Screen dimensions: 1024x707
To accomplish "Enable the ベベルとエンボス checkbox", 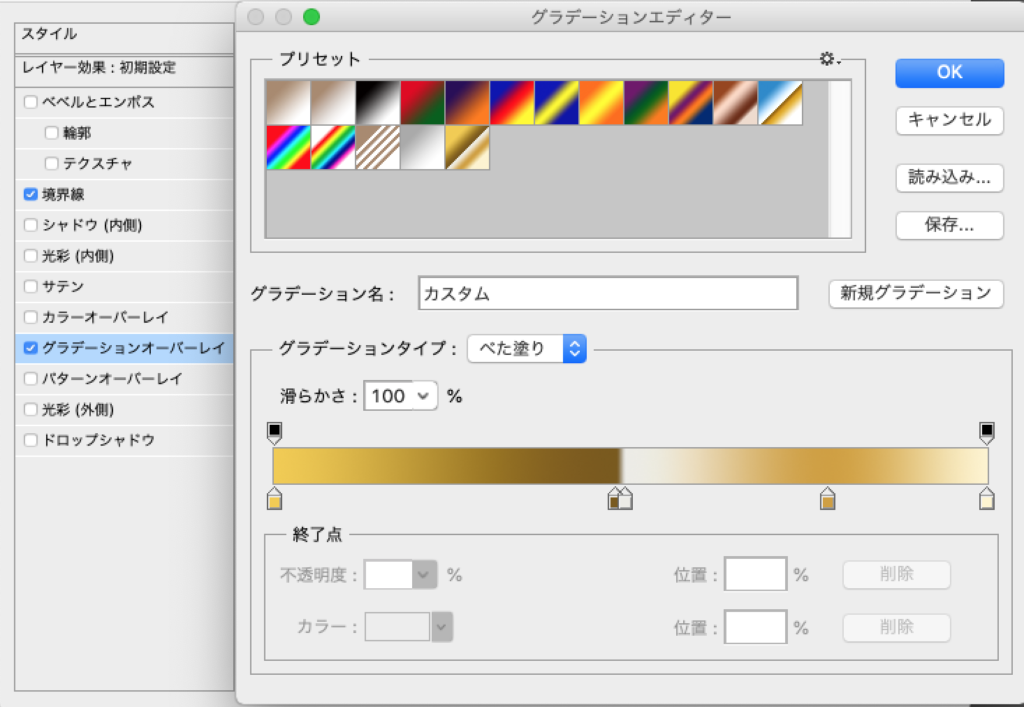I will click(31, 102).
